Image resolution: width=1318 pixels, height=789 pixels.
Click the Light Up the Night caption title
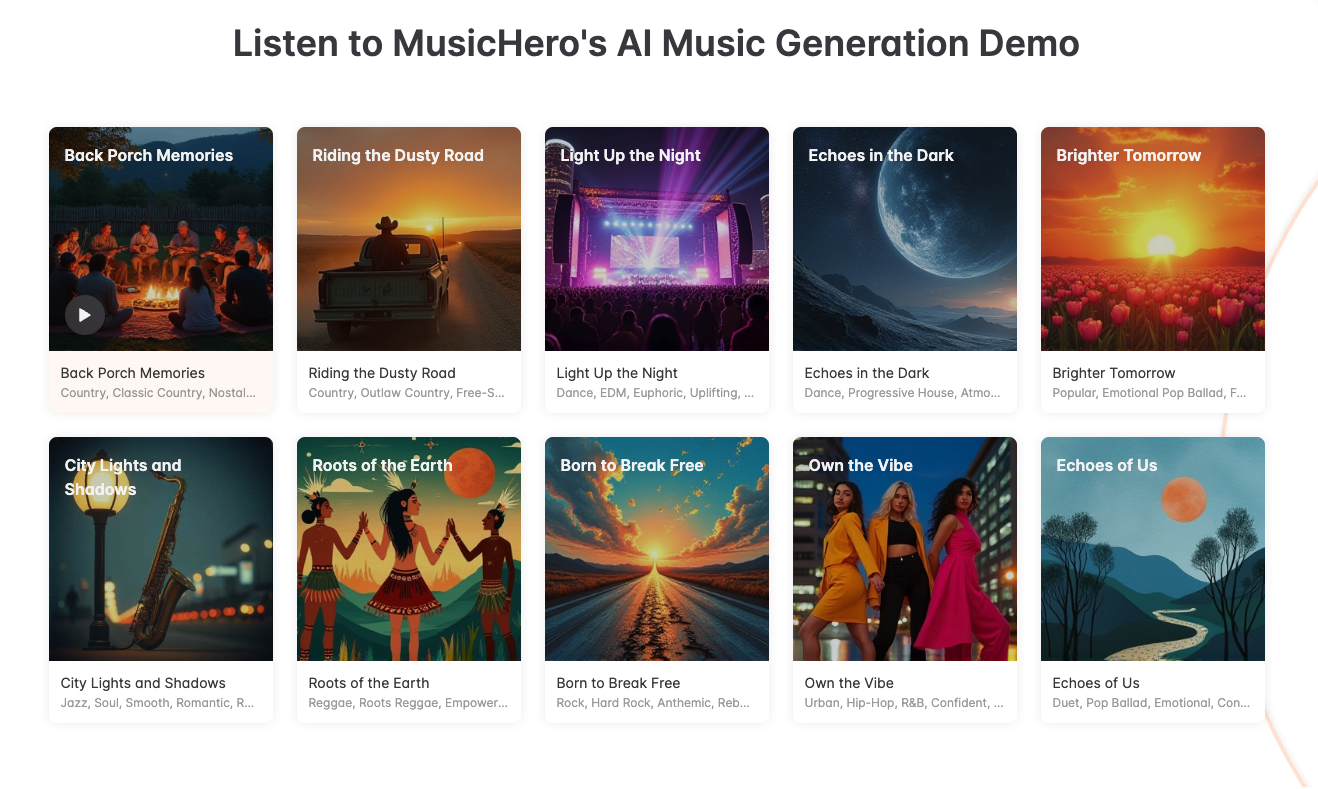pos(617,373)
